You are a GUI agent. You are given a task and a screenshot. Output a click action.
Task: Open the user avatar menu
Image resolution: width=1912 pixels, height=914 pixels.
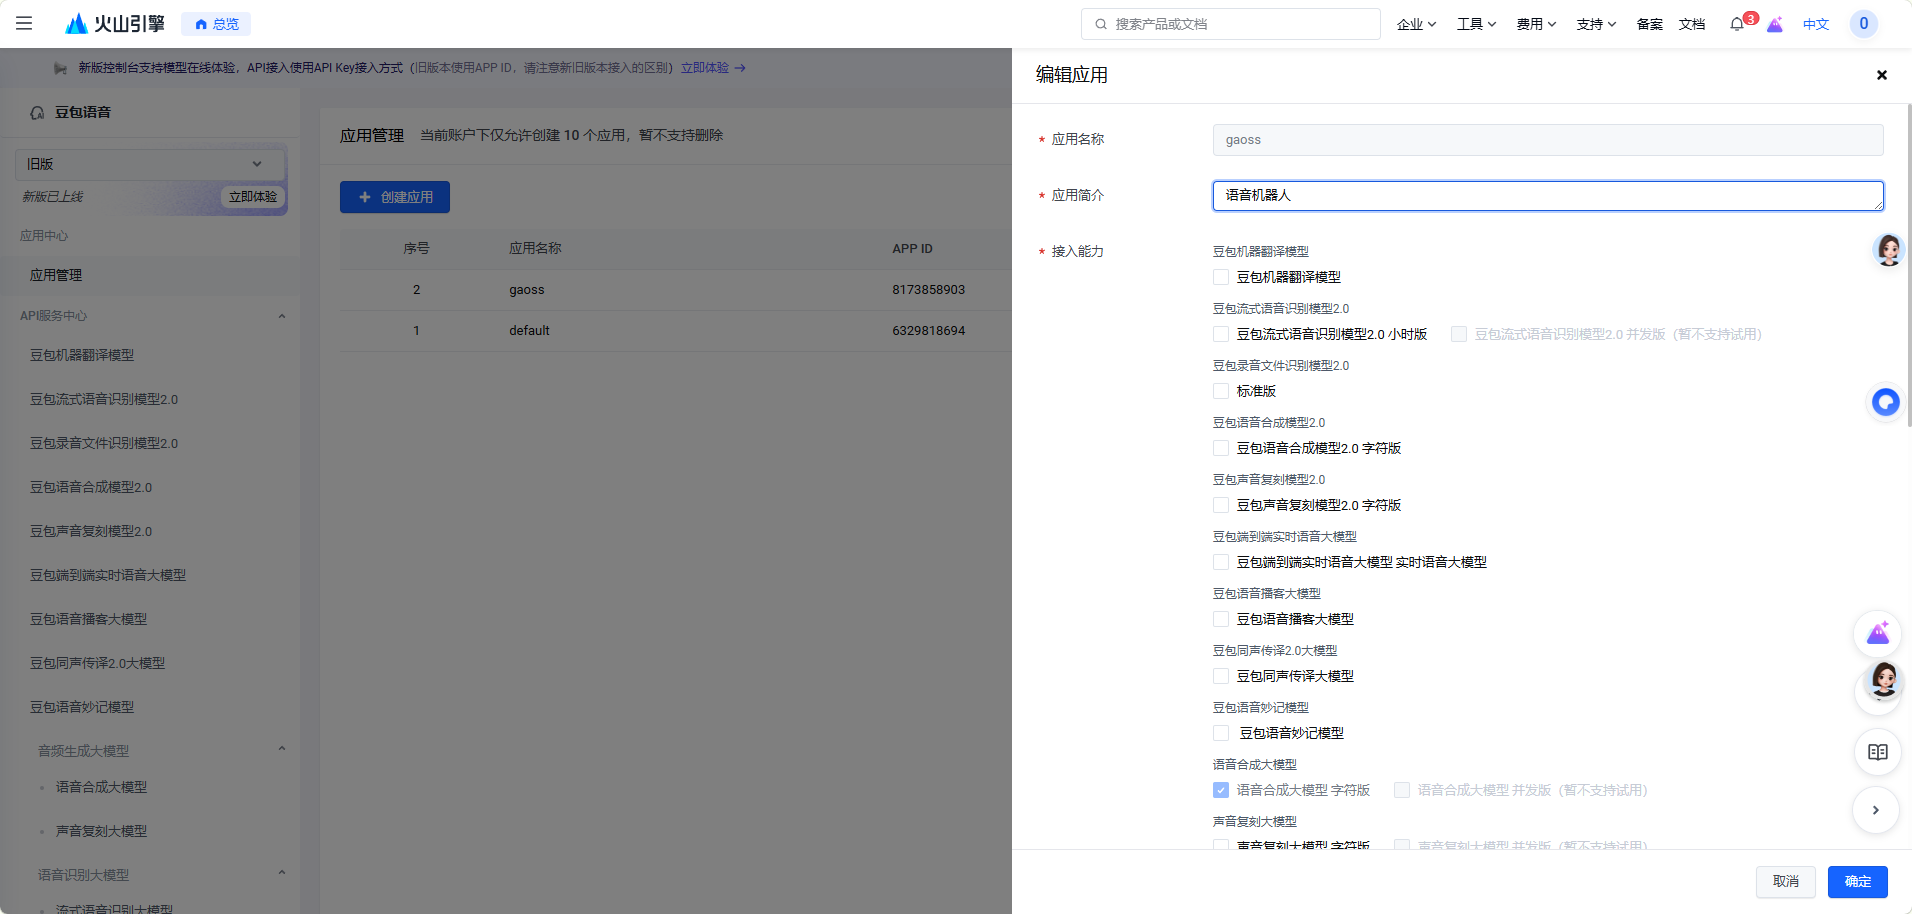coord(1863,24)
